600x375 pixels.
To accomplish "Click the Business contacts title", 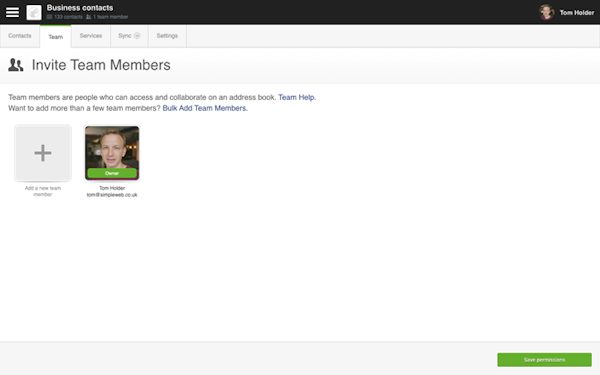I will point(80,8).
